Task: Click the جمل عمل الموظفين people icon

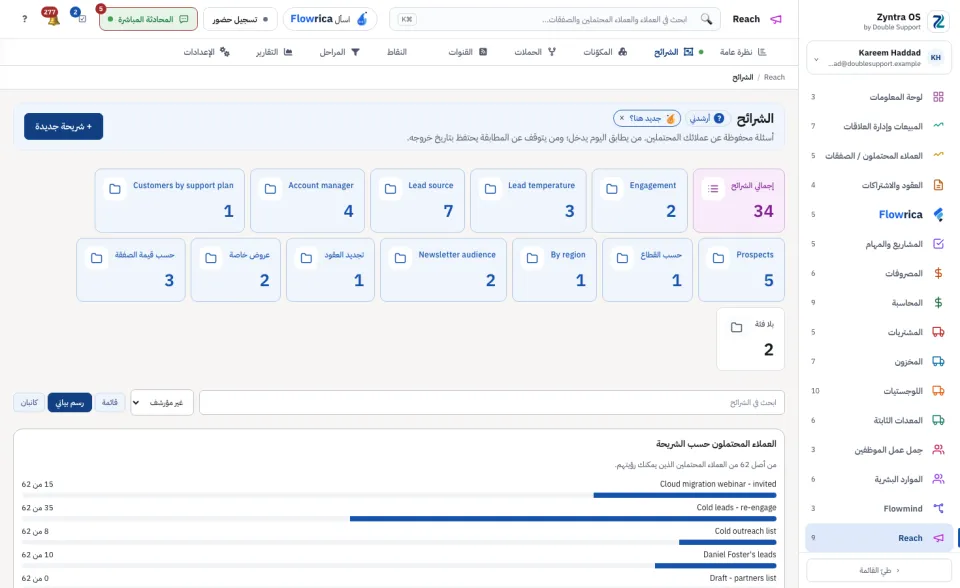Action: (938, 450)
